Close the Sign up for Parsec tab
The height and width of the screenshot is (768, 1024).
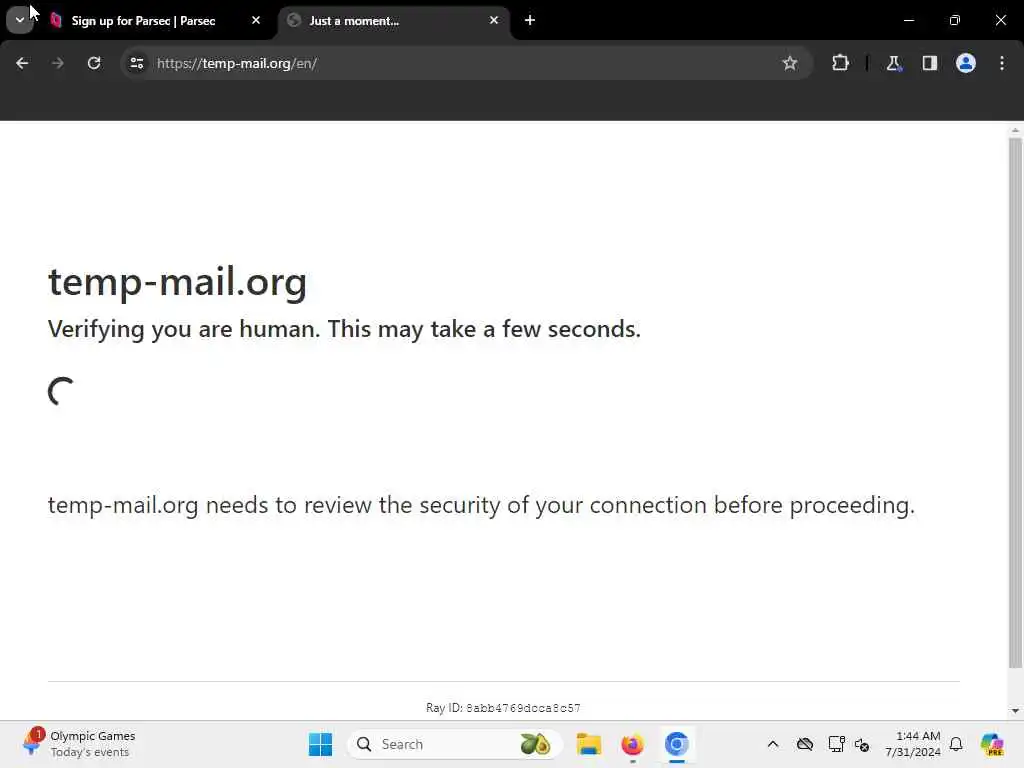(256, 20)
